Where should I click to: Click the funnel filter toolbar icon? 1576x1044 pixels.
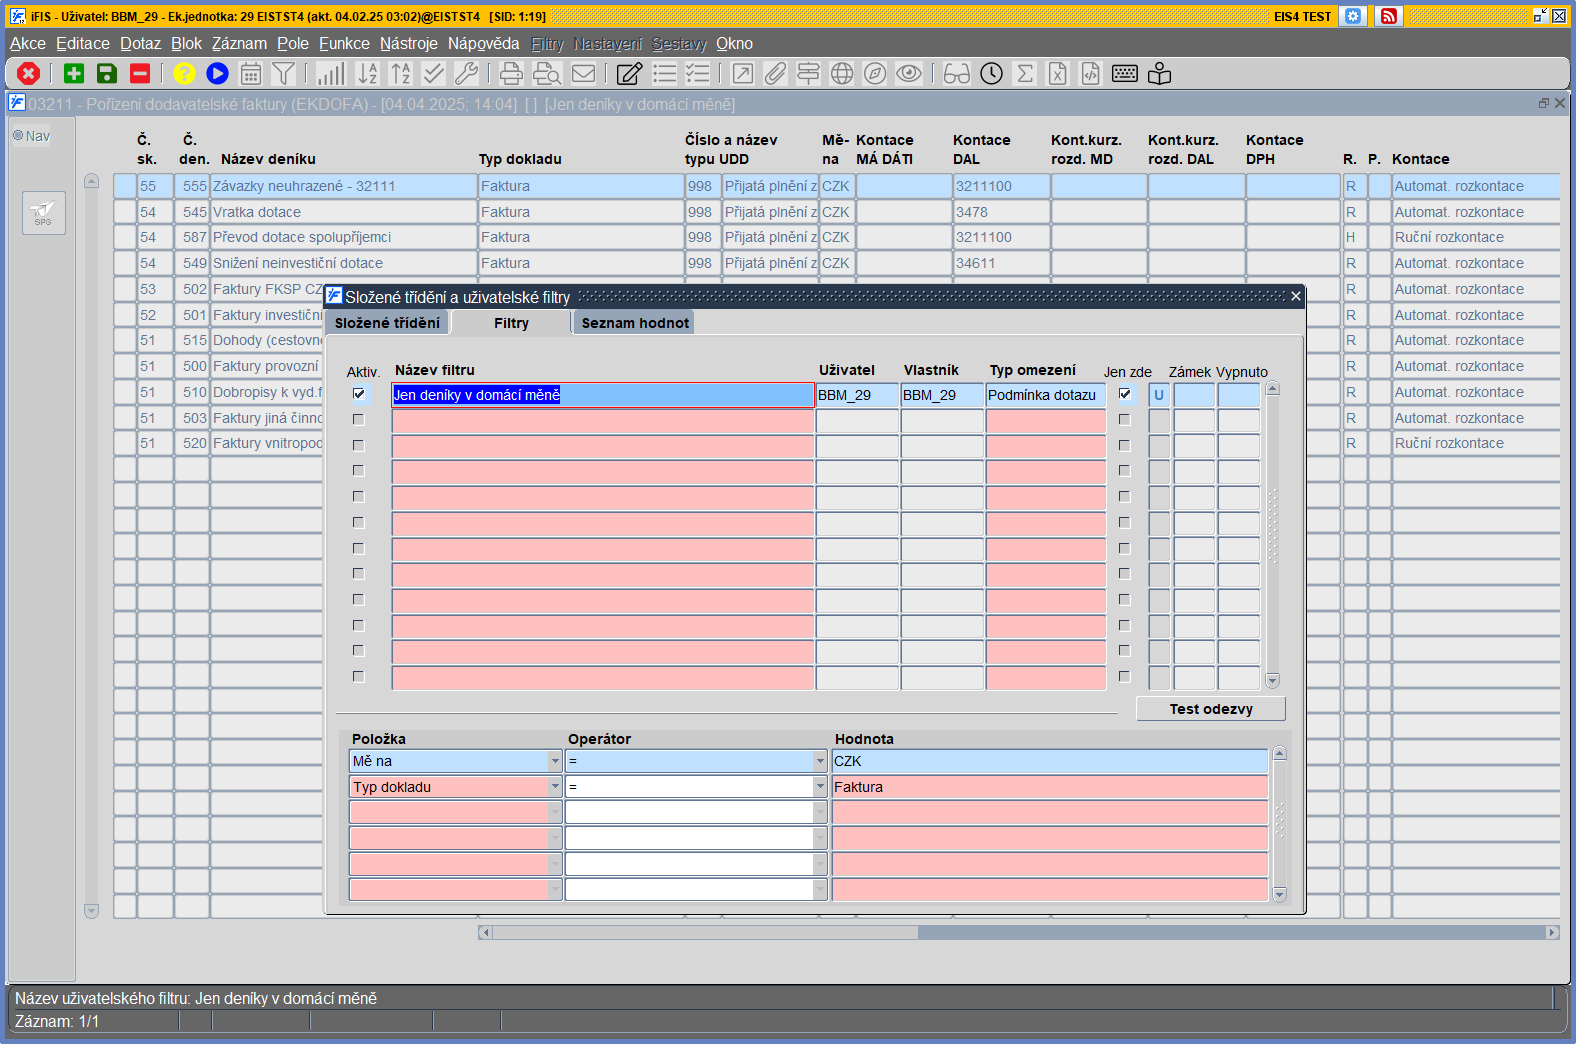284,73
